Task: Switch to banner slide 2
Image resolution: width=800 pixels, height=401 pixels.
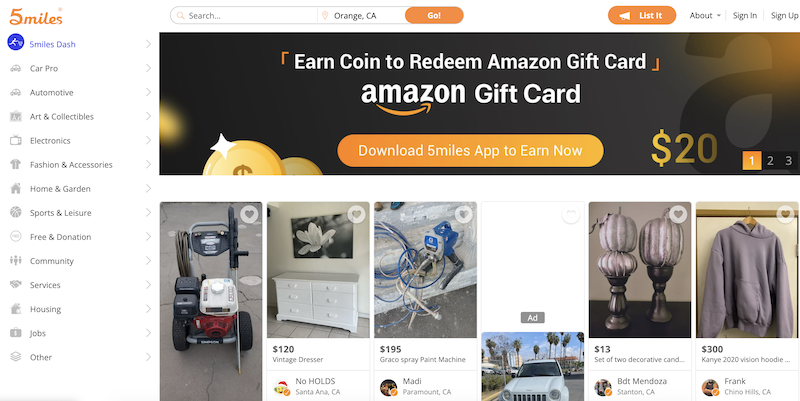Action: [x=770, y=161]
